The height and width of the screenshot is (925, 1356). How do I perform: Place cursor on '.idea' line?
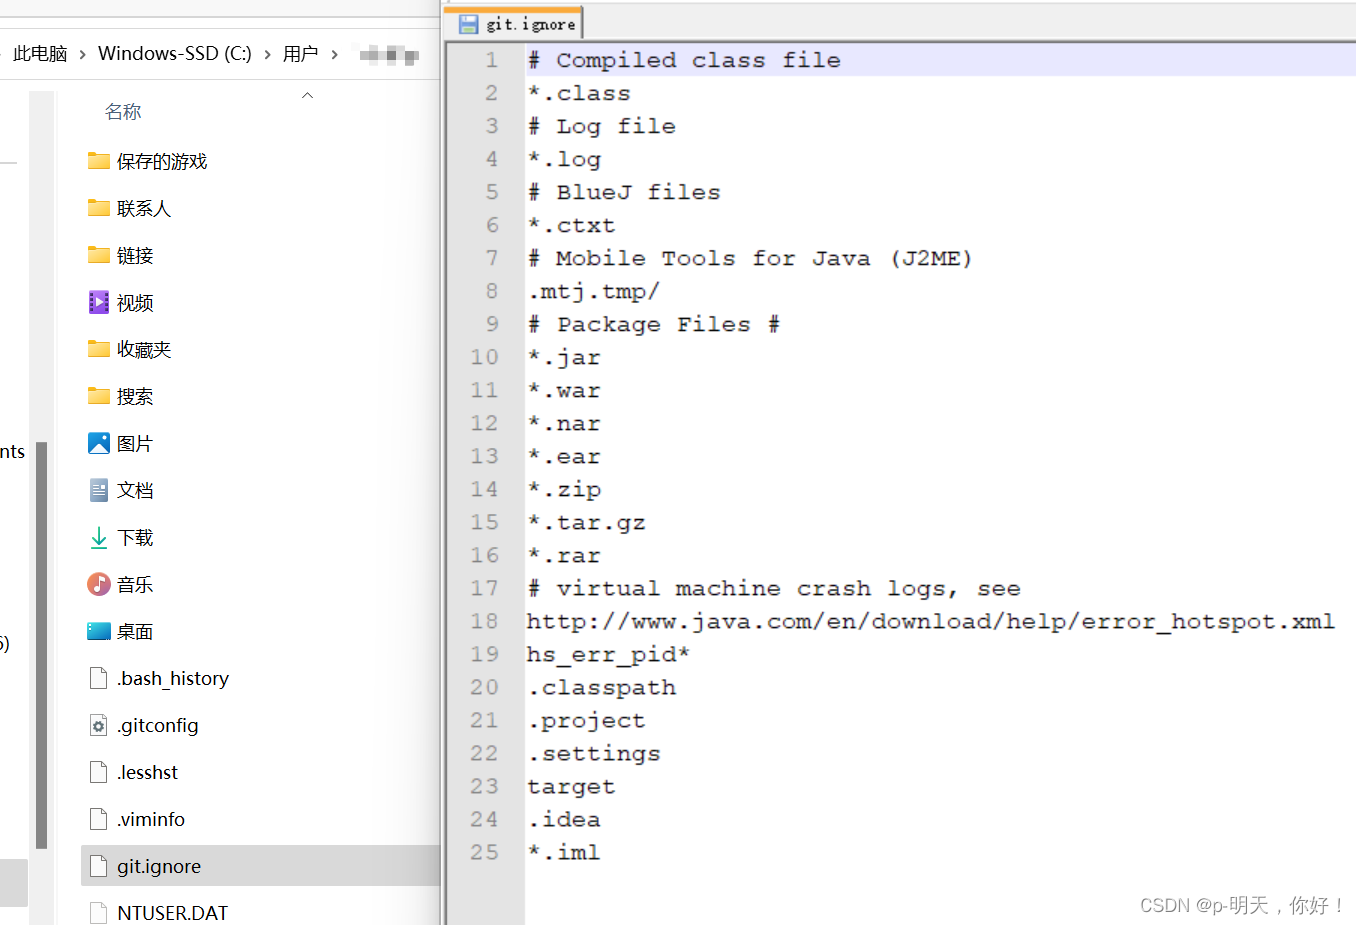564,819
